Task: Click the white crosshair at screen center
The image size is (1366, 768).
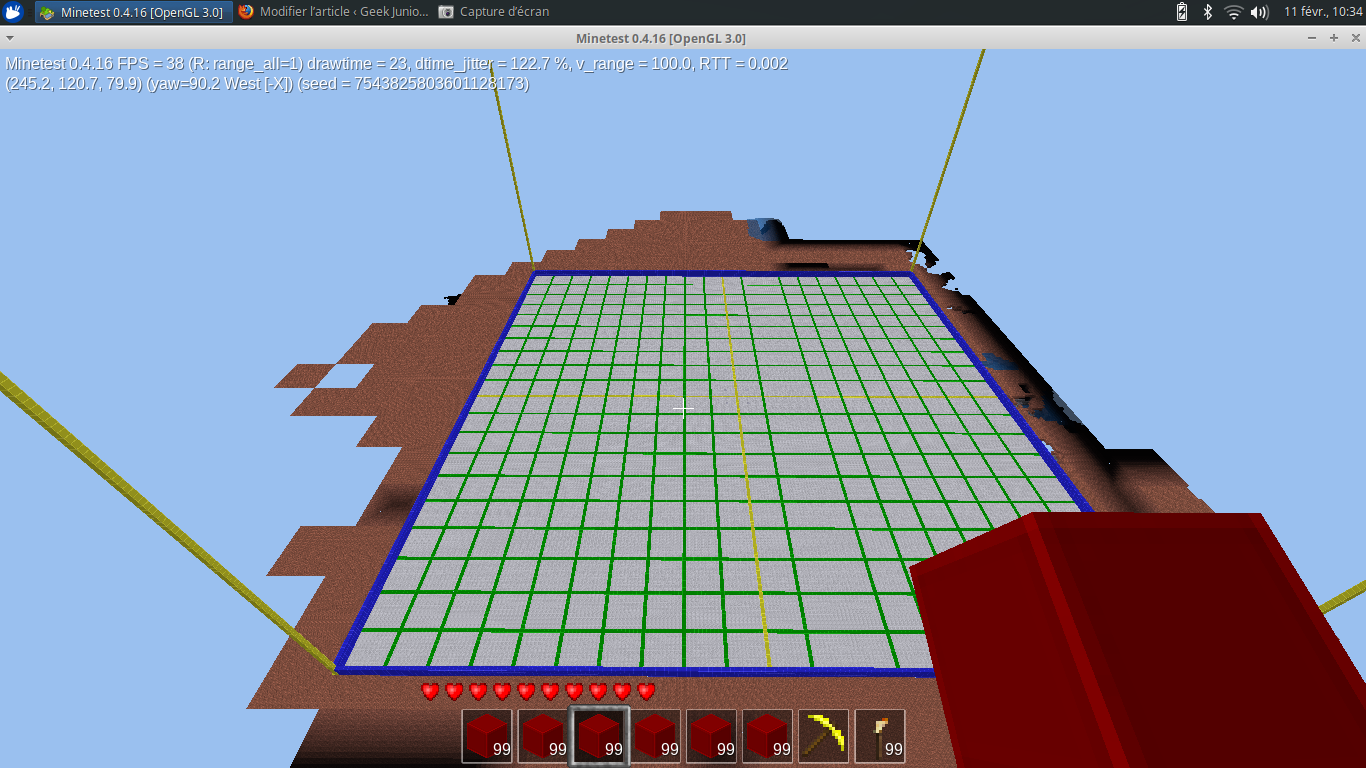Action: point(683,408)
